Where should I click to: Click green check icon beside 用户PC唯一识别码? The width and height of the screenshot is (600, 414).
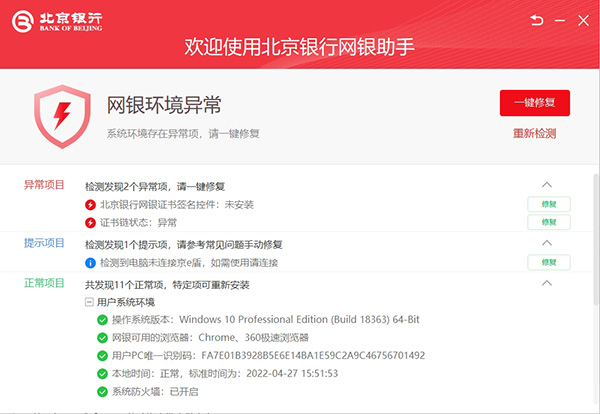102,356
